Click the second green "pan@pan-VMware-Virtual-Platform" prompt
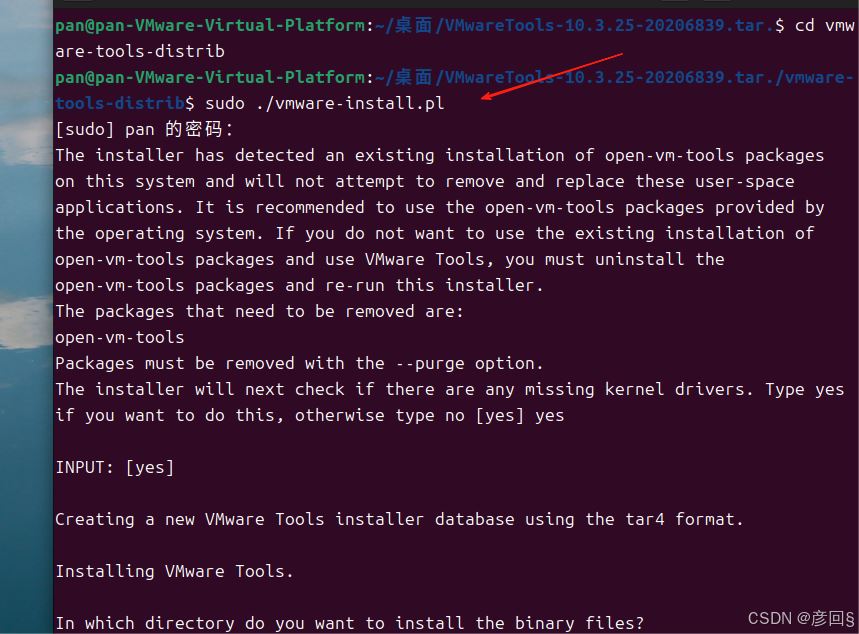The image size is (859, 634). coord(210,77)
